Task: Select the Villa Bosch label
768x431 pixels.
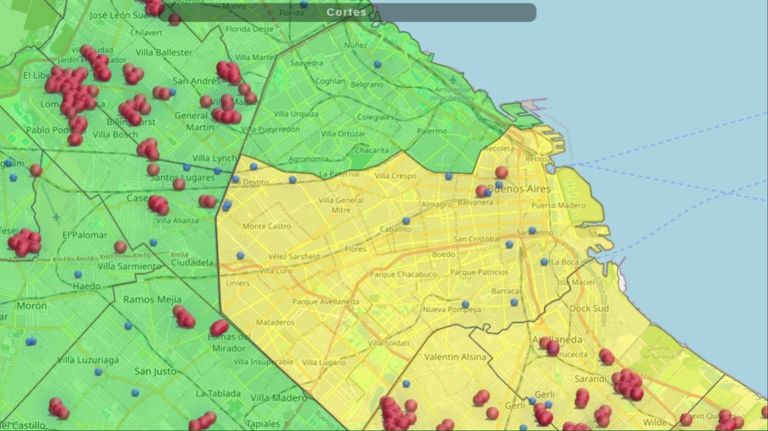Action: pos(115,134)
